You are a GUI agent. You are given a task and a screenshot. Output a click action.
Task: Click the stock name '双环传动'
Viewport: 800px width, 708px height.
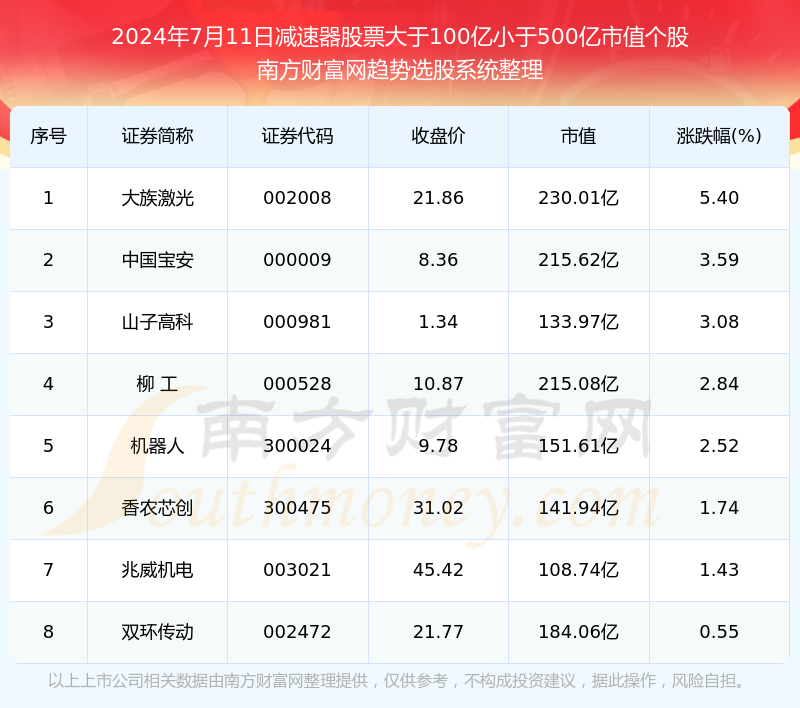[158, 632]
